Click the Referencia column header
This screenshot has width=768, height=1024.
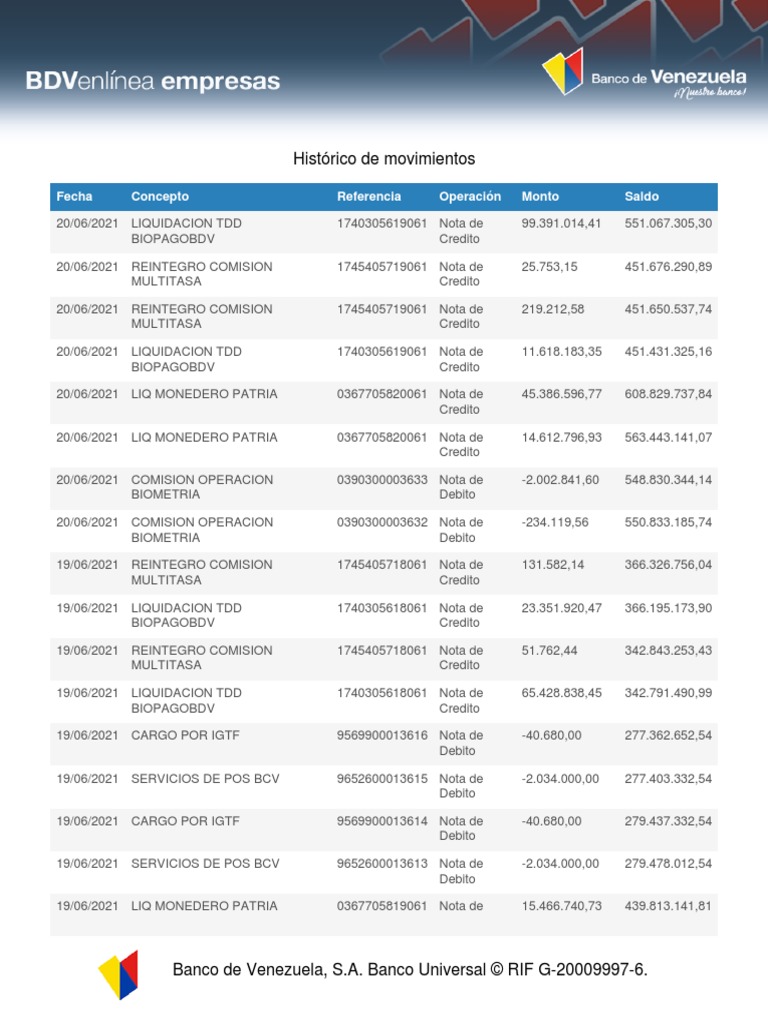tap(369, 197)
